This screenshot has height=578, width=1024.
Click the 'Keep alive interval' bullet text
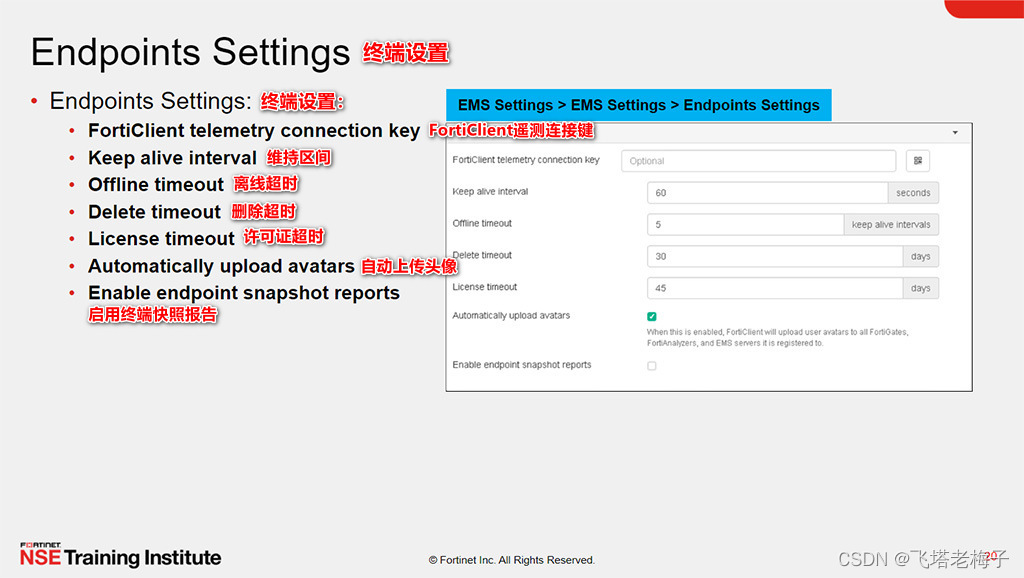click(x=172, y=158)
